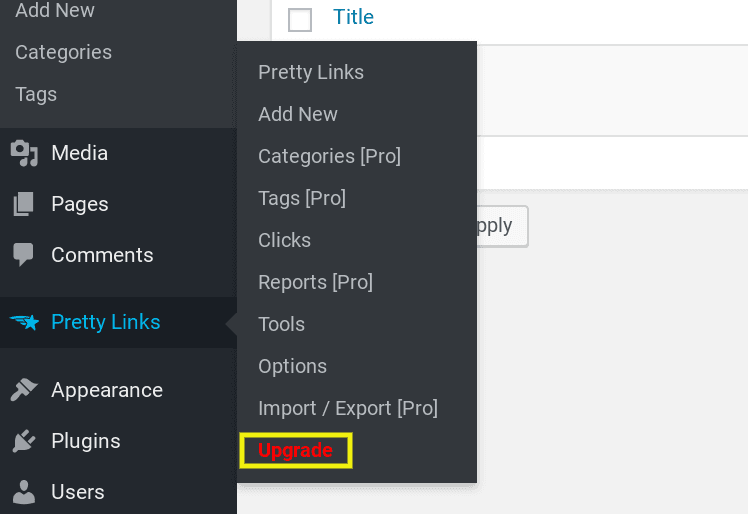Click the Appearance paintbrush icon
This screenshot has width=748, height=514.
tap(24, 390)
